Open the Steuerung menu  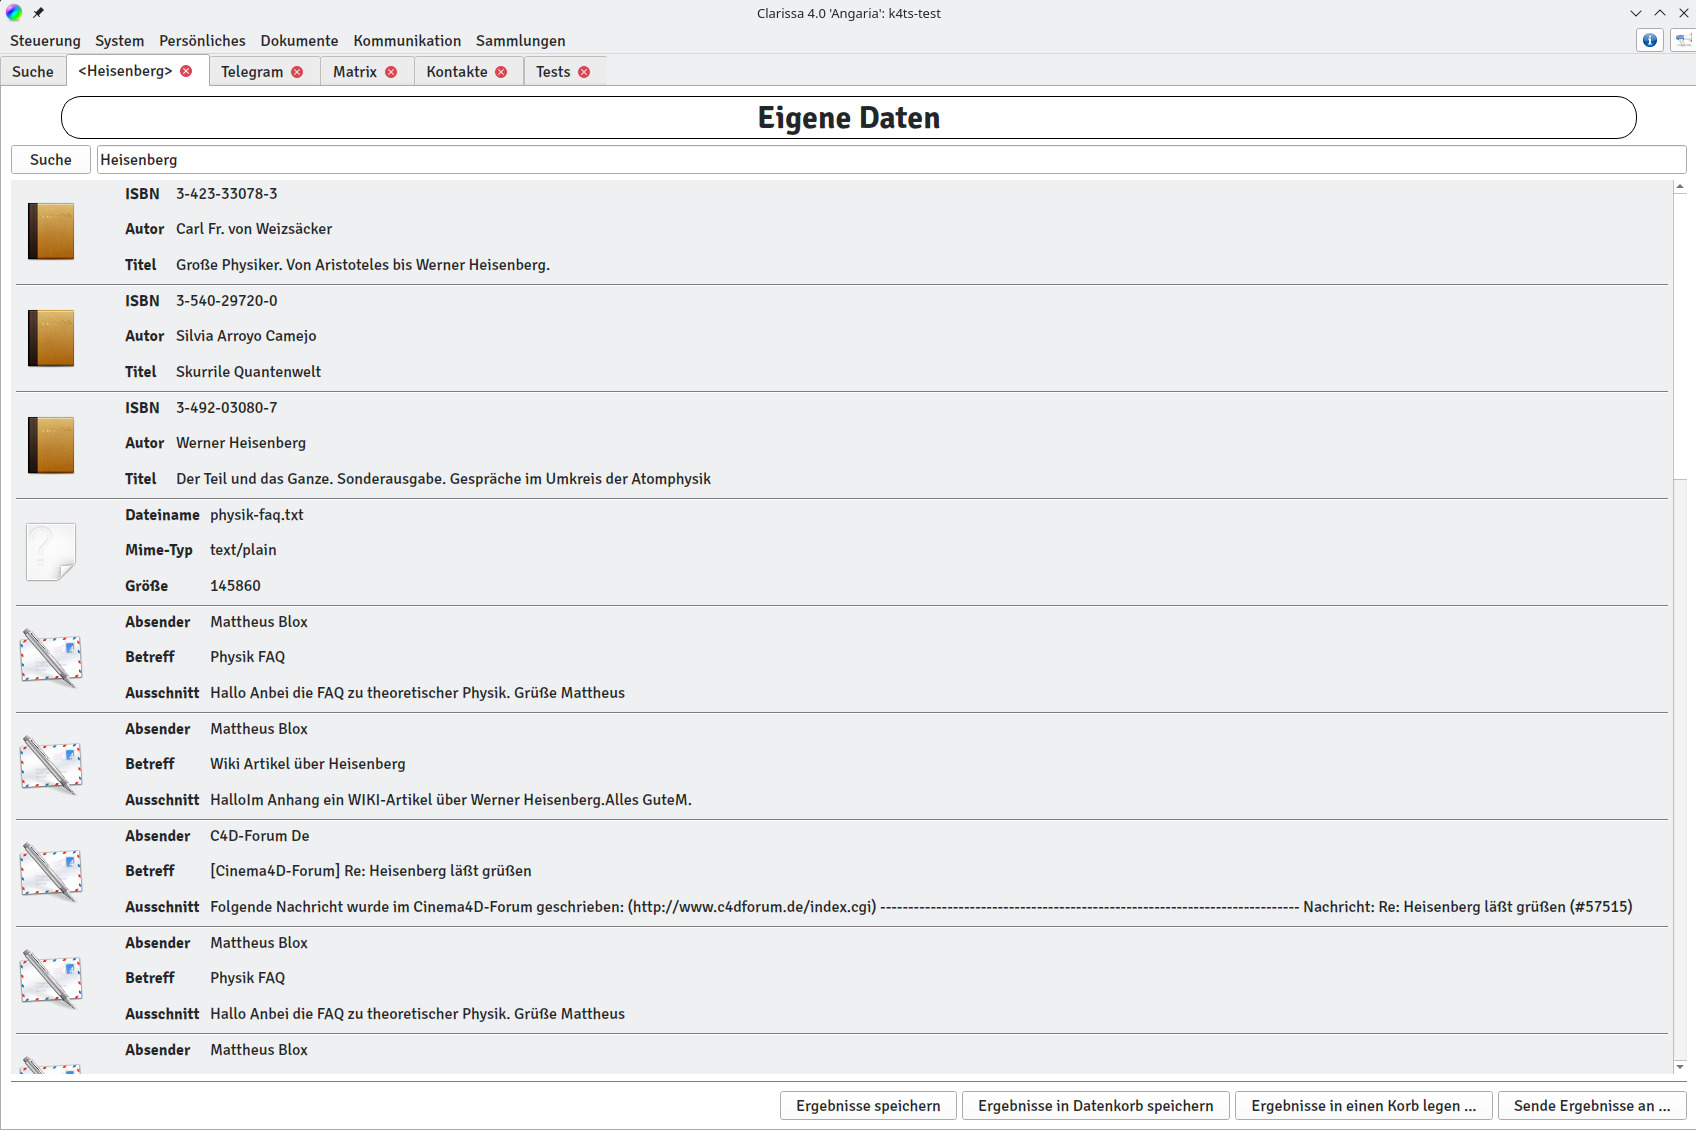[45, 41]
